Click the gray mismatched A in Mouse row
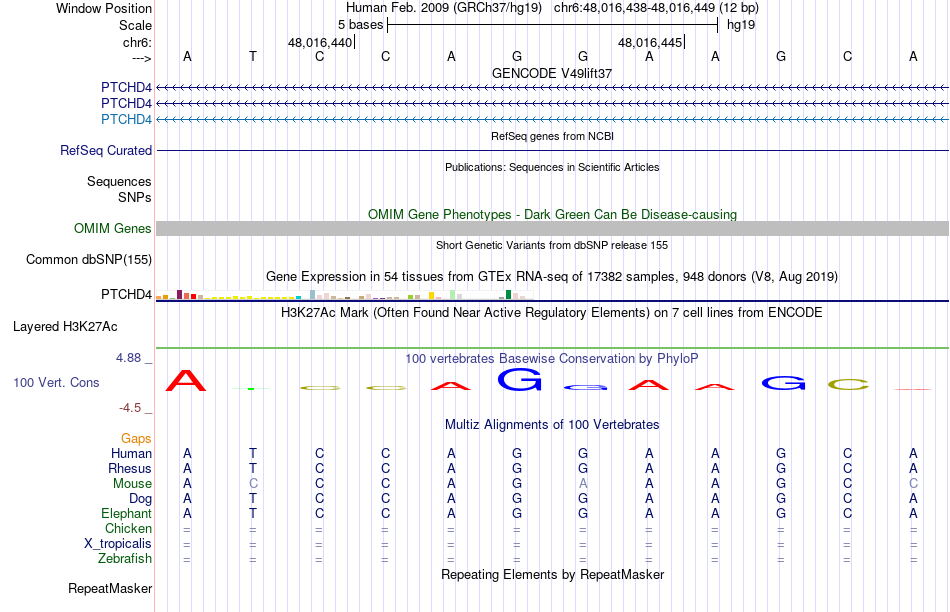 pos(583,484)
